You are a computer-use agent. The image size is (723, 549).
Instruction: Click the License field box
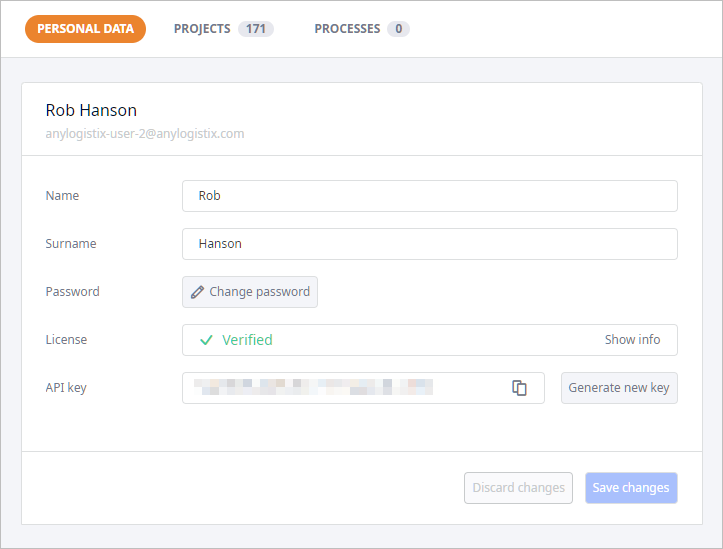430,340
